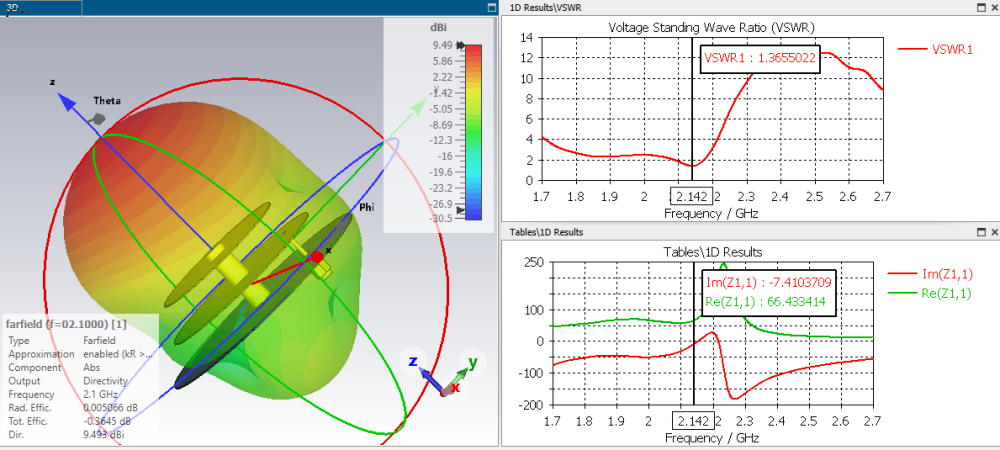Click the dBi color ramp bar

[474, 133]
